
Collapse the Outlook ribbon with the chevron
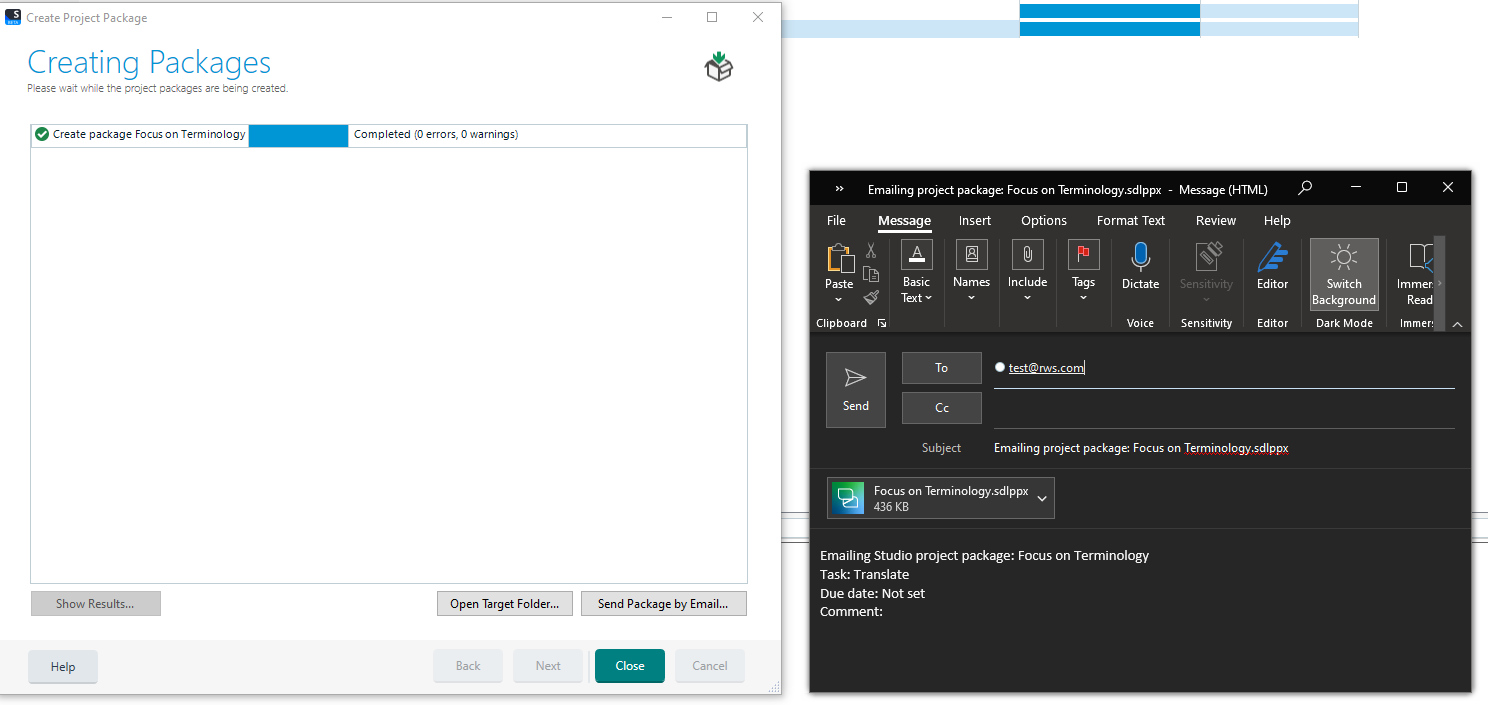(x=1457, y=324)
